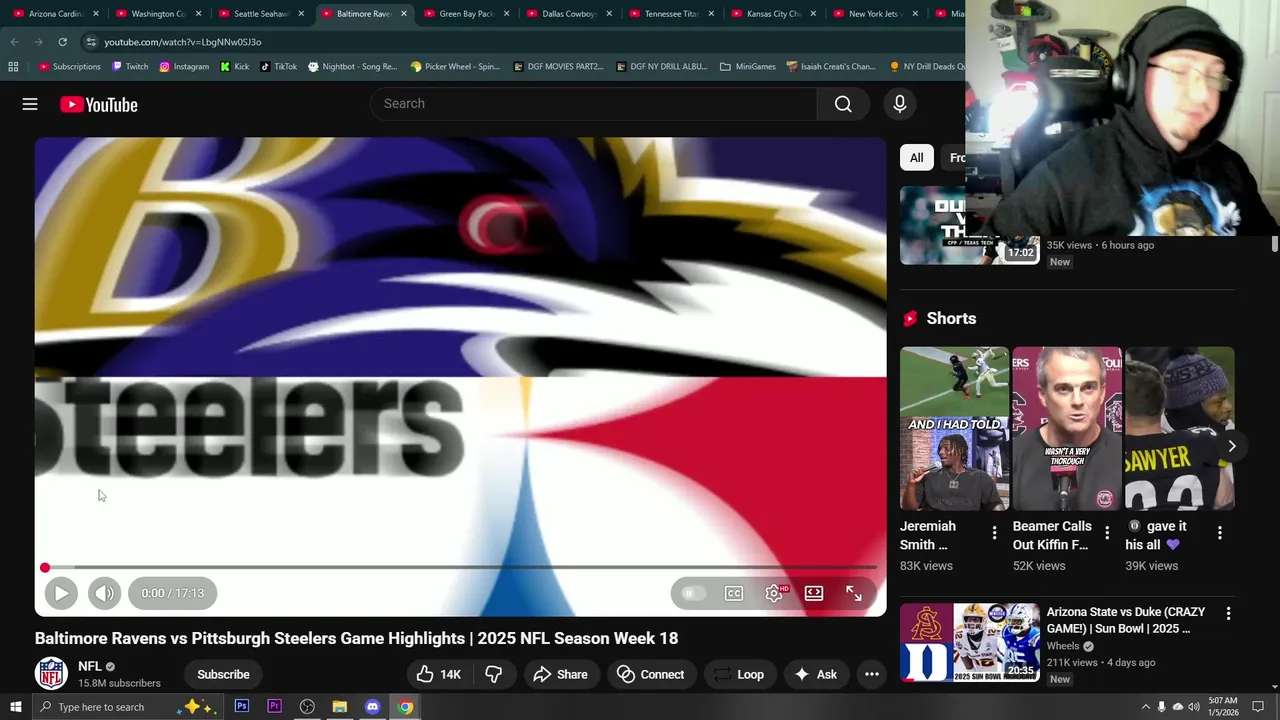
Task: Mute the video with the speaker icon
Action: (x=104, y=593)
